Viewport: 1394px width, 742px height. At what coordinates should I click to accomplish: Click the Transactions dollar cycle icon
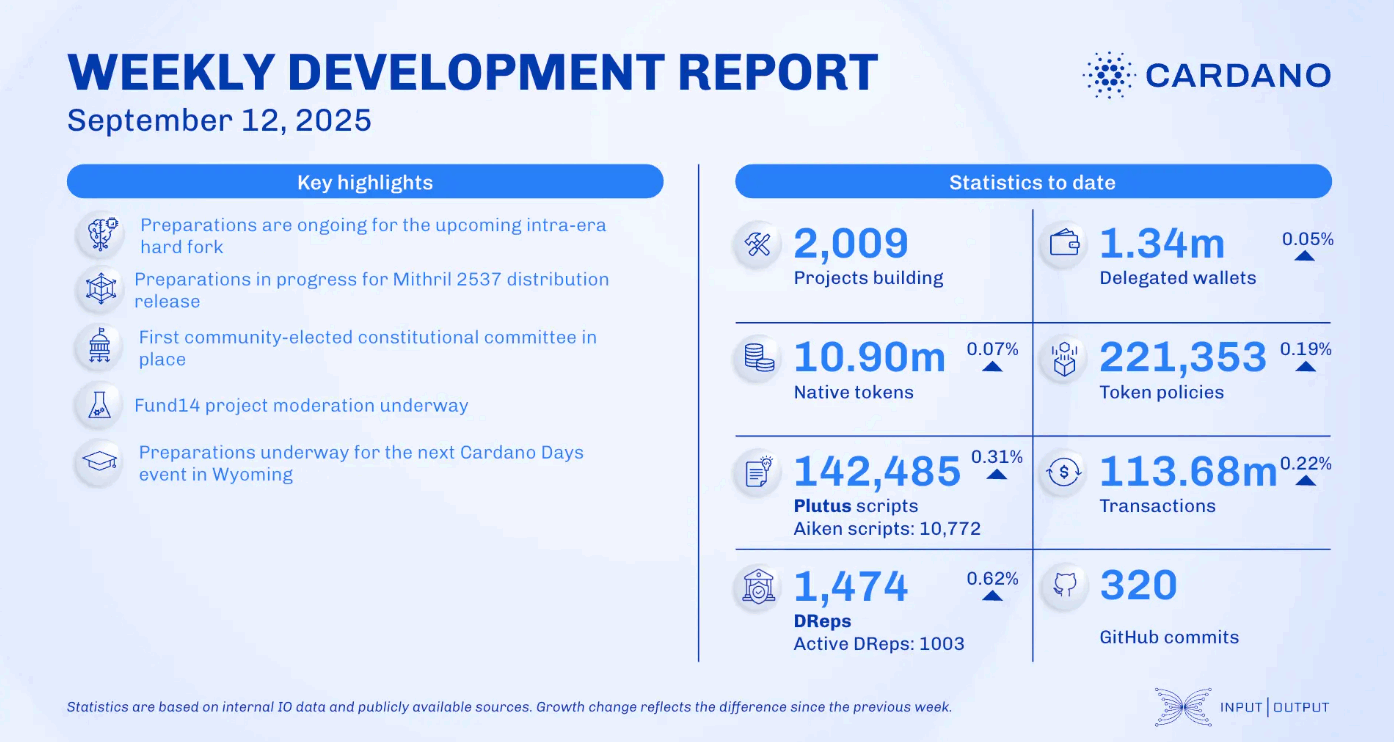tap(1064, 474)
